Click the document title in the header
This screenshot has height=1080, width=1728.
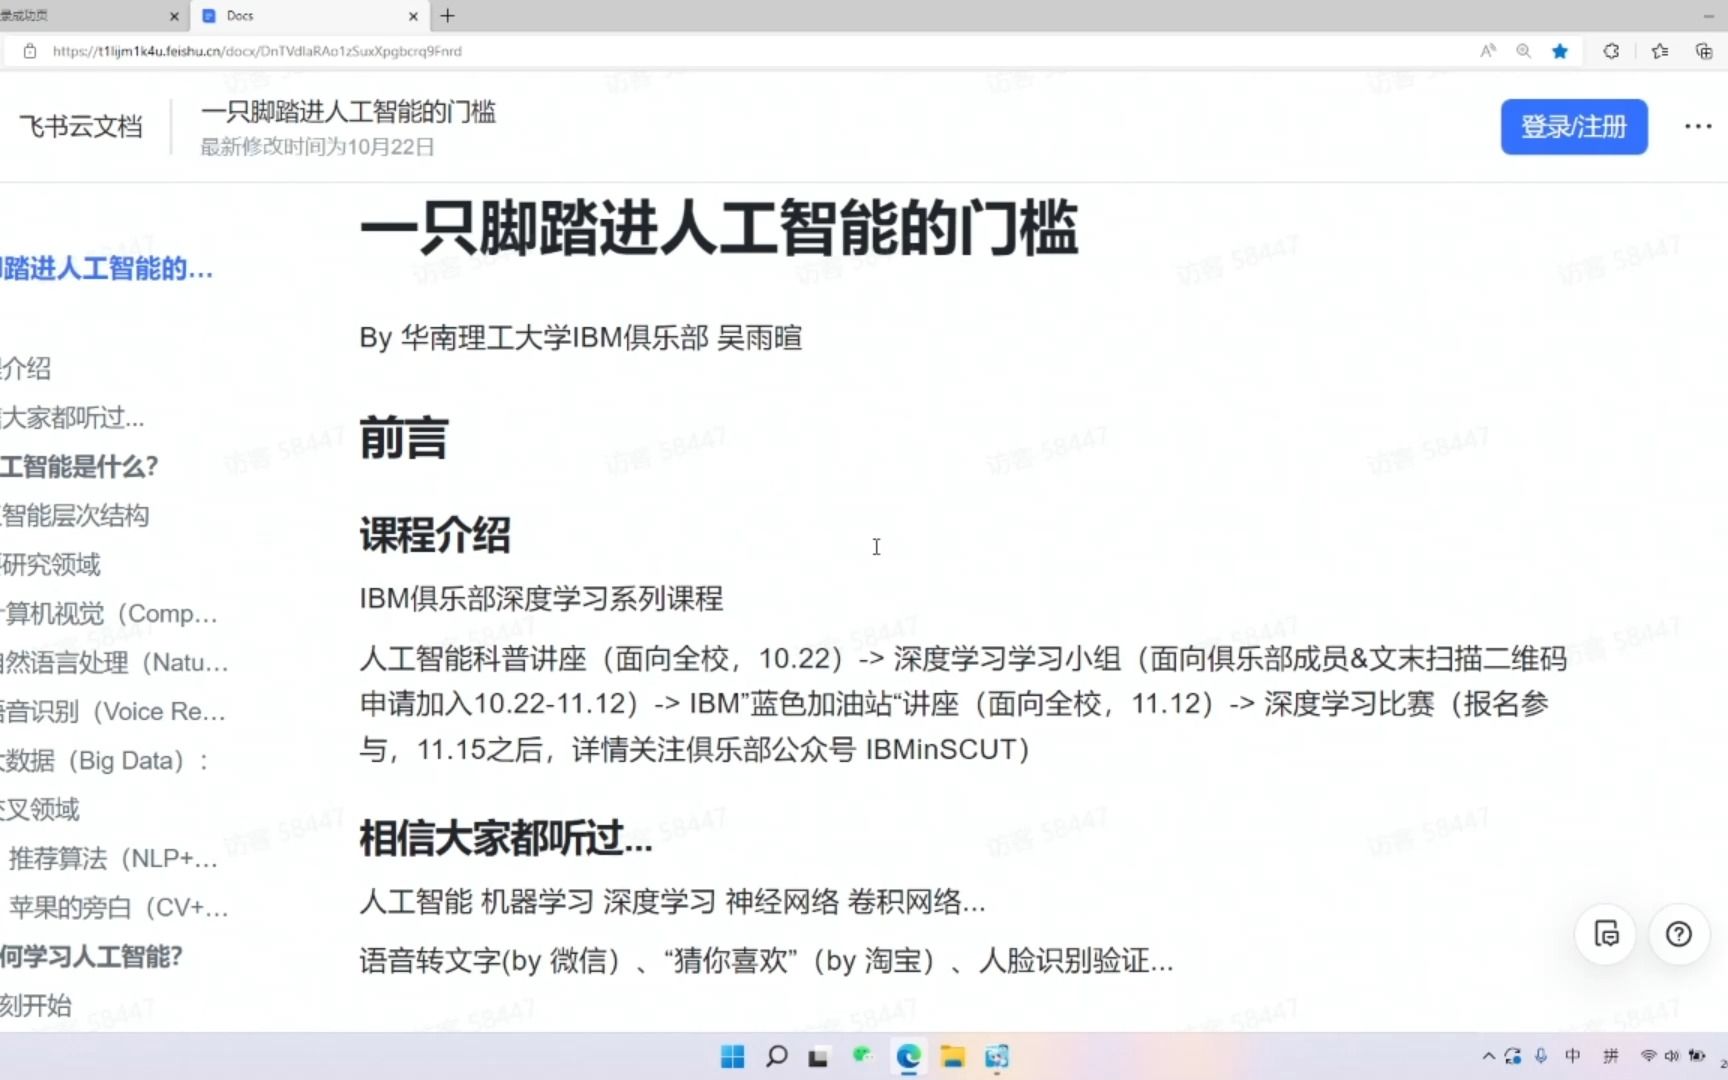348,112
